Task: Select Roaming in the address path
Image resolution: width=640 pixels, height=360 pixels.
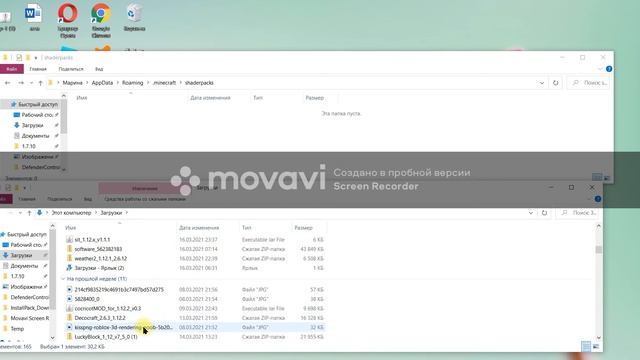Action: (x=133, y=83)
